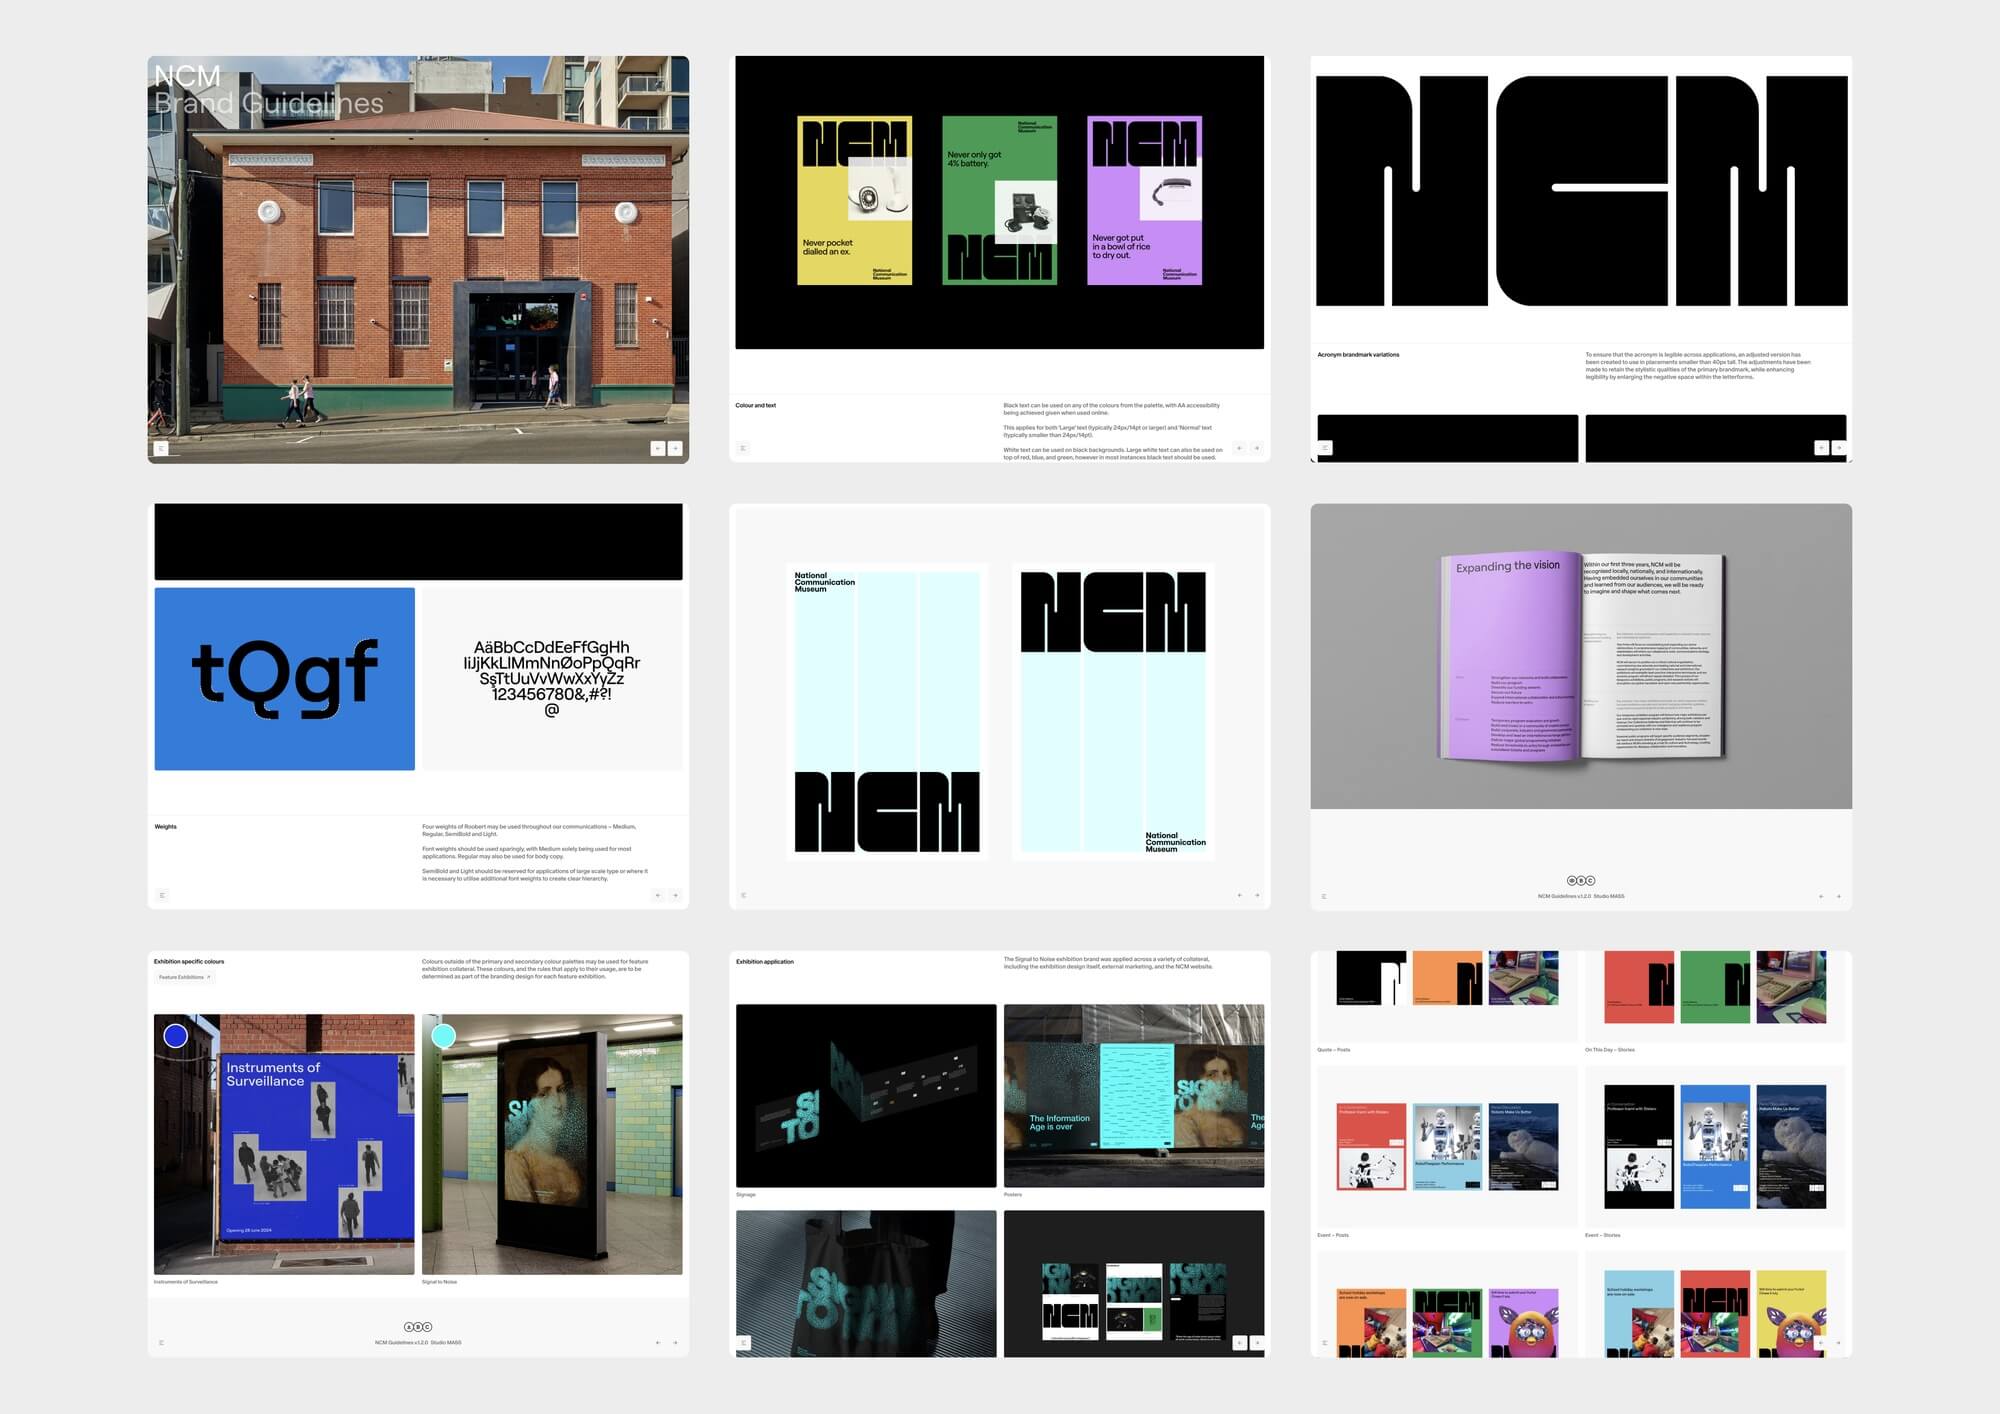The image size is (2000, 1414).
Task: Open the menu icon on the cyan poster layout slide
Action: pos(743,895)
